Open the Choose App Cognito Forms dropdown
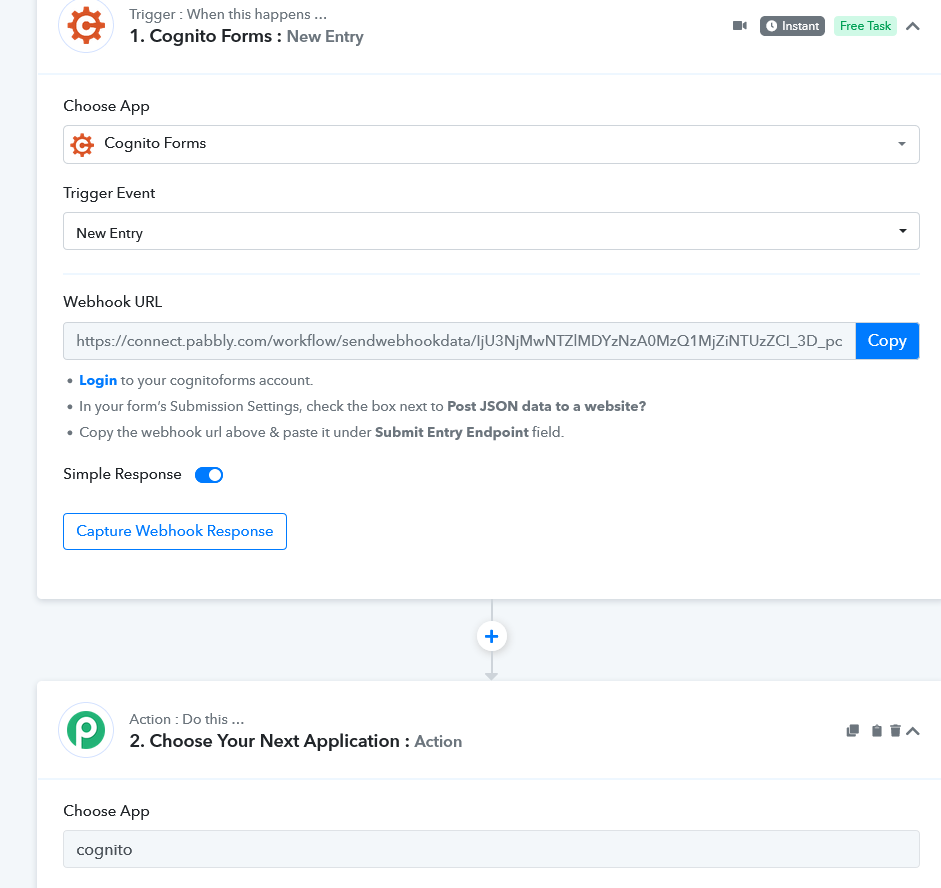 click(491, 144)
